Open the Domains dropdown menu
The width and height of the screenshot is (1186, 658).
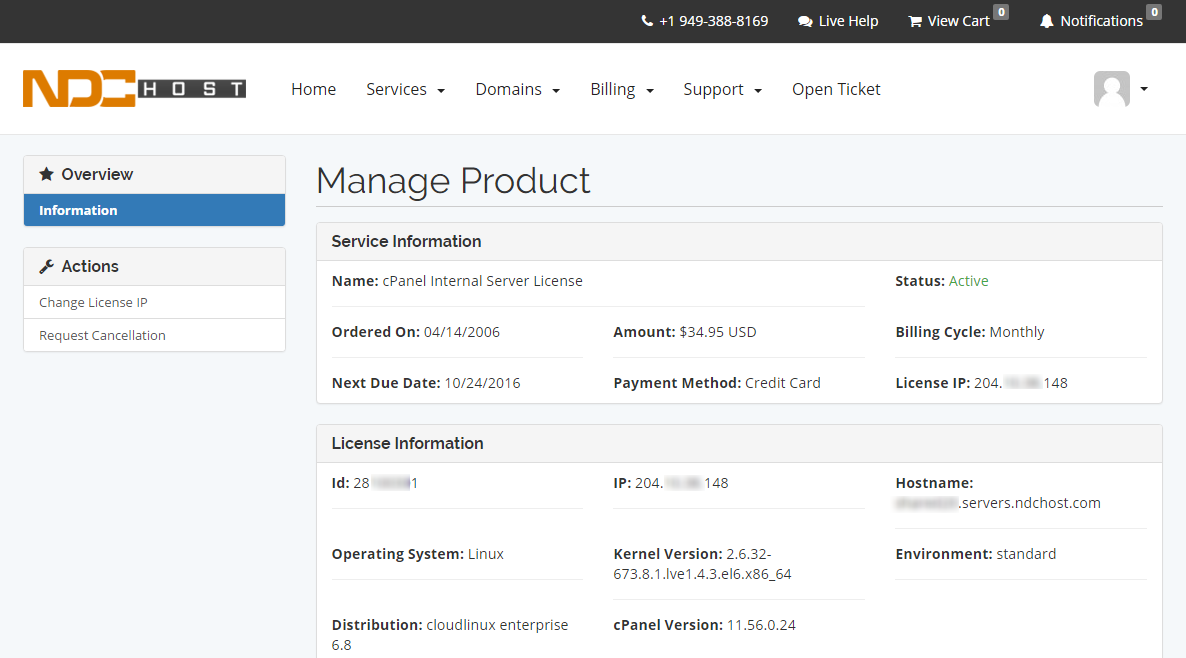(517, 89)
